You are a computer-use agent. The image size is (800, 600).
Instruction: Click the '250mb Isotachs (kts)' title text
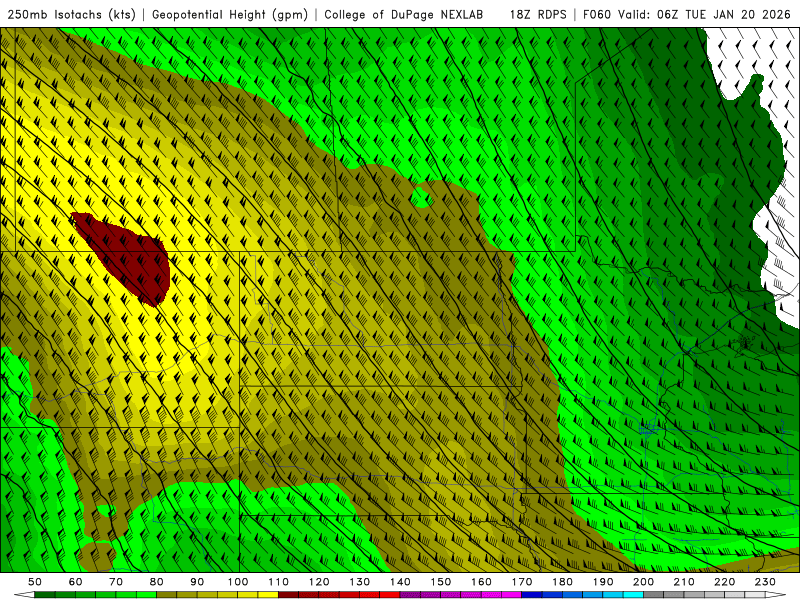pos(71,14)
